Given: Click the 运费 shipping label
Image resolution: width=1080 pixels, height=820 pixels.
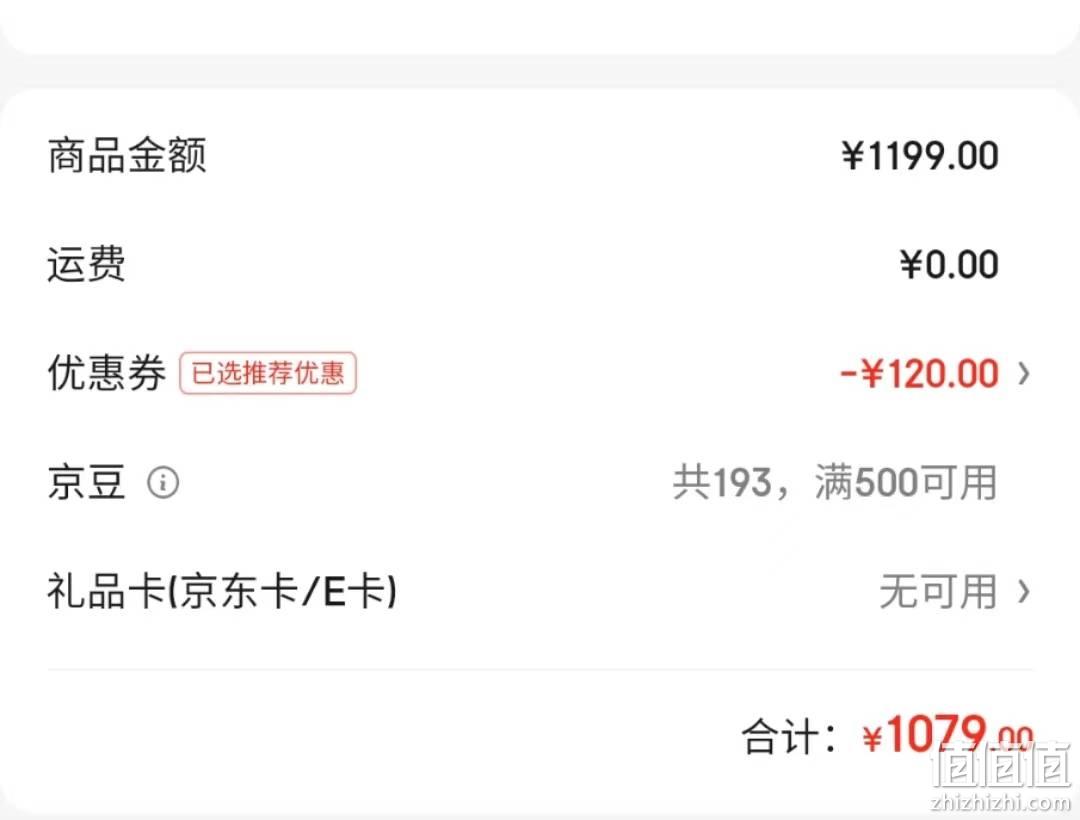Looking at the screenshot, I should tap(86, 264).
